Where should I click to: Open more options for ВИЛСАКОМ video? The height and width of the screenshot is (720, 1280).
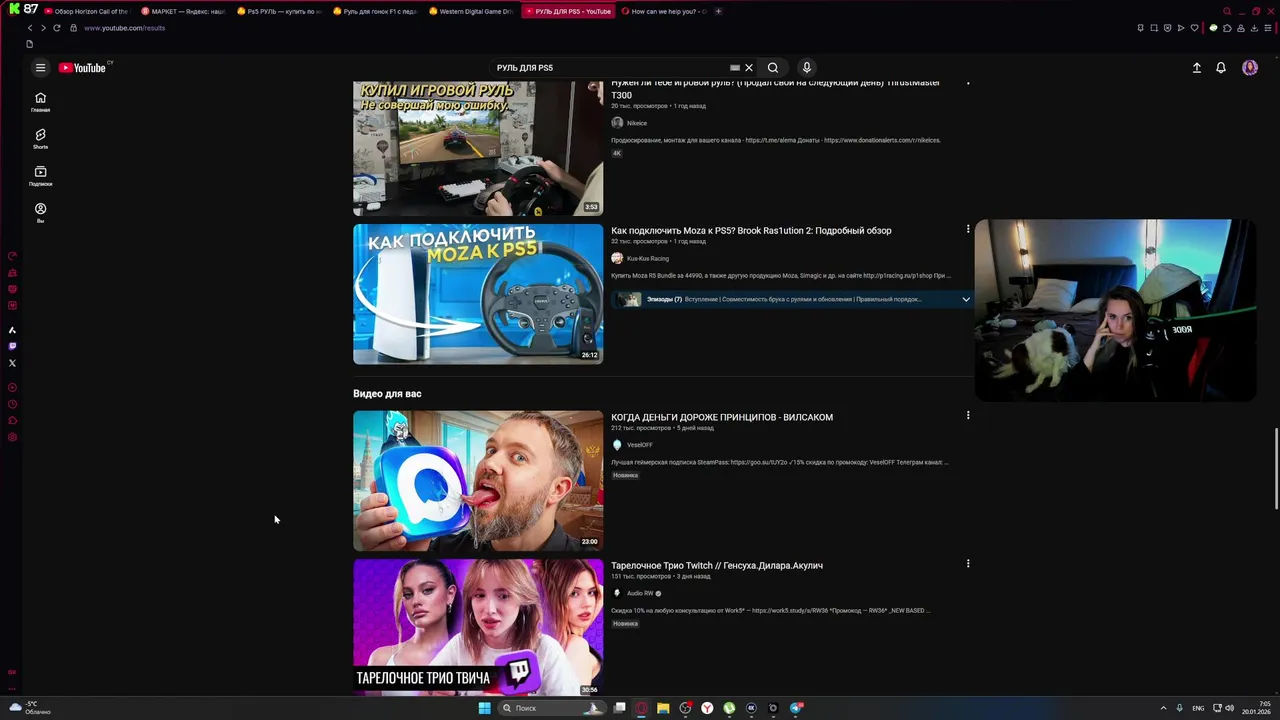click(x=967, y=415)
